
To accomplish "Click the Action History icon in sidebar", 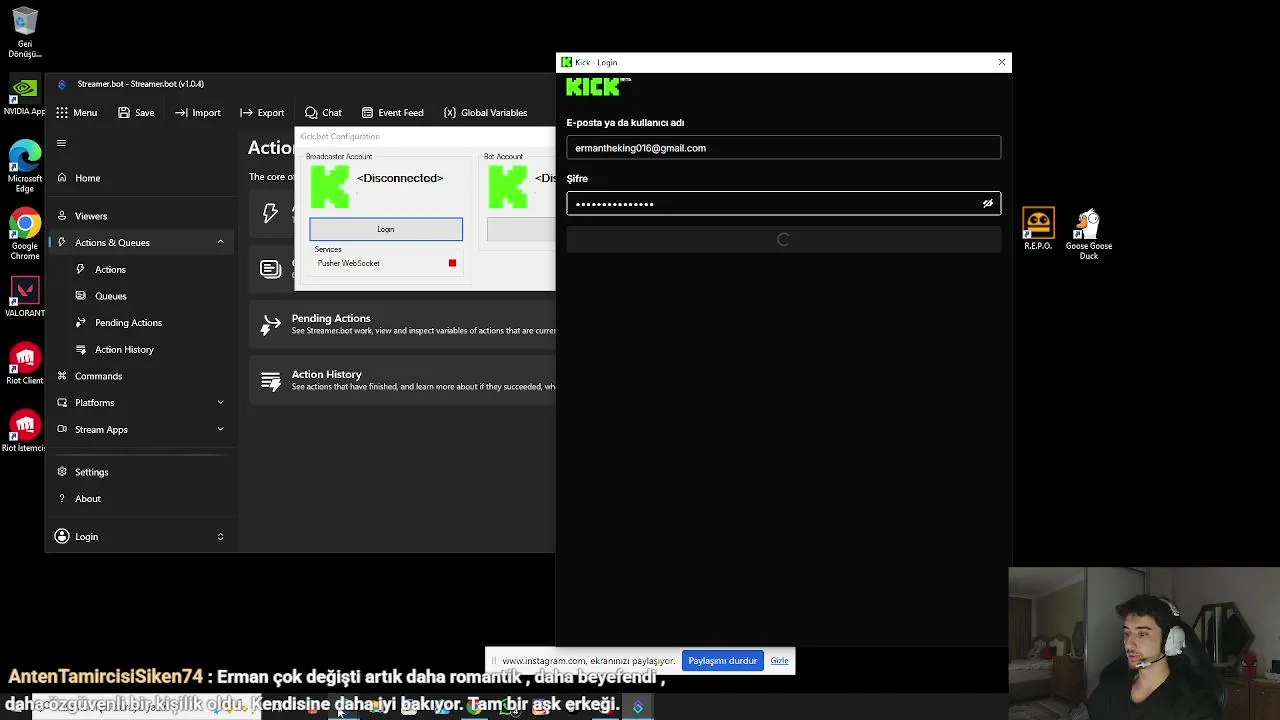I will (81, 350).
